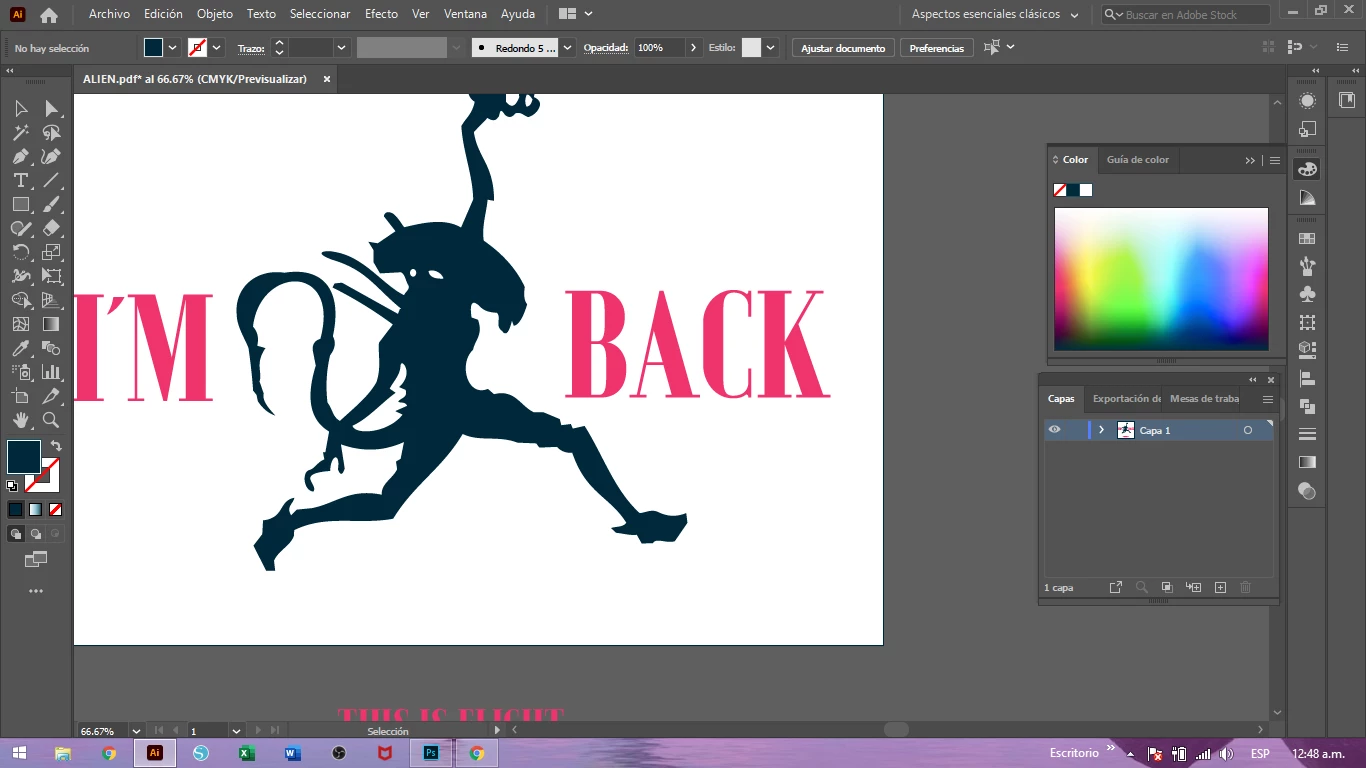Open the Ventana menu
The image size is (1366, 768).
465,14
